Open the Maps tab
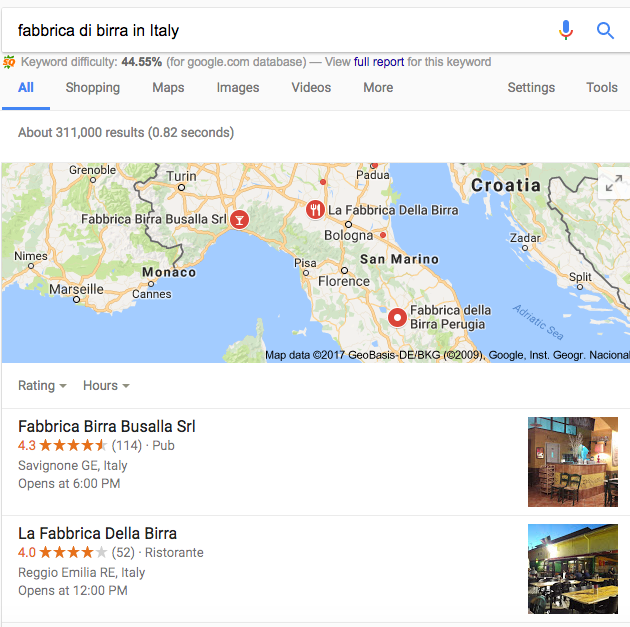The height and width of the screenshot is (627, 630). [168, 87]
